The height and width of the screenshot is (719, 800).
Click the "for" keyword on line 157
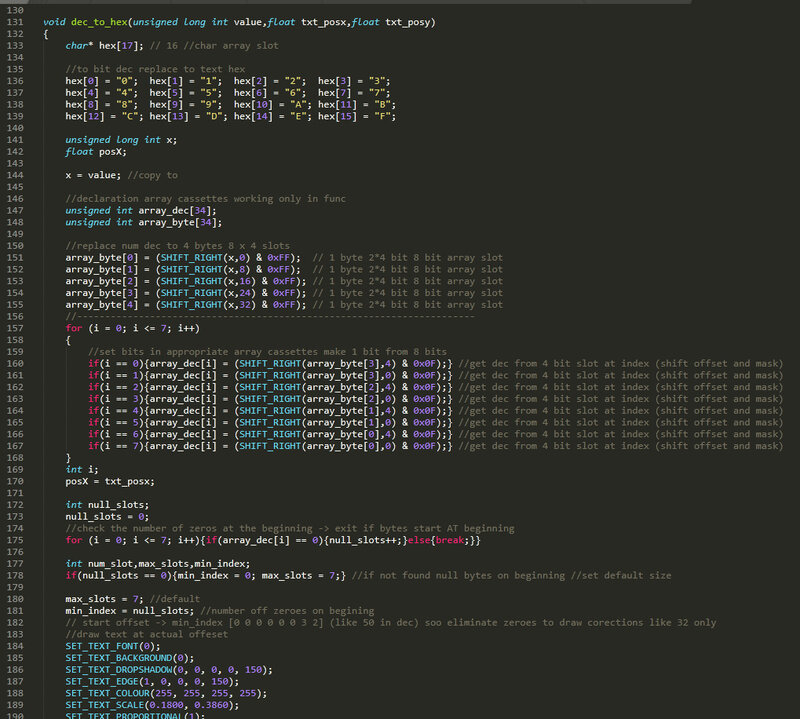click(74, 327)
